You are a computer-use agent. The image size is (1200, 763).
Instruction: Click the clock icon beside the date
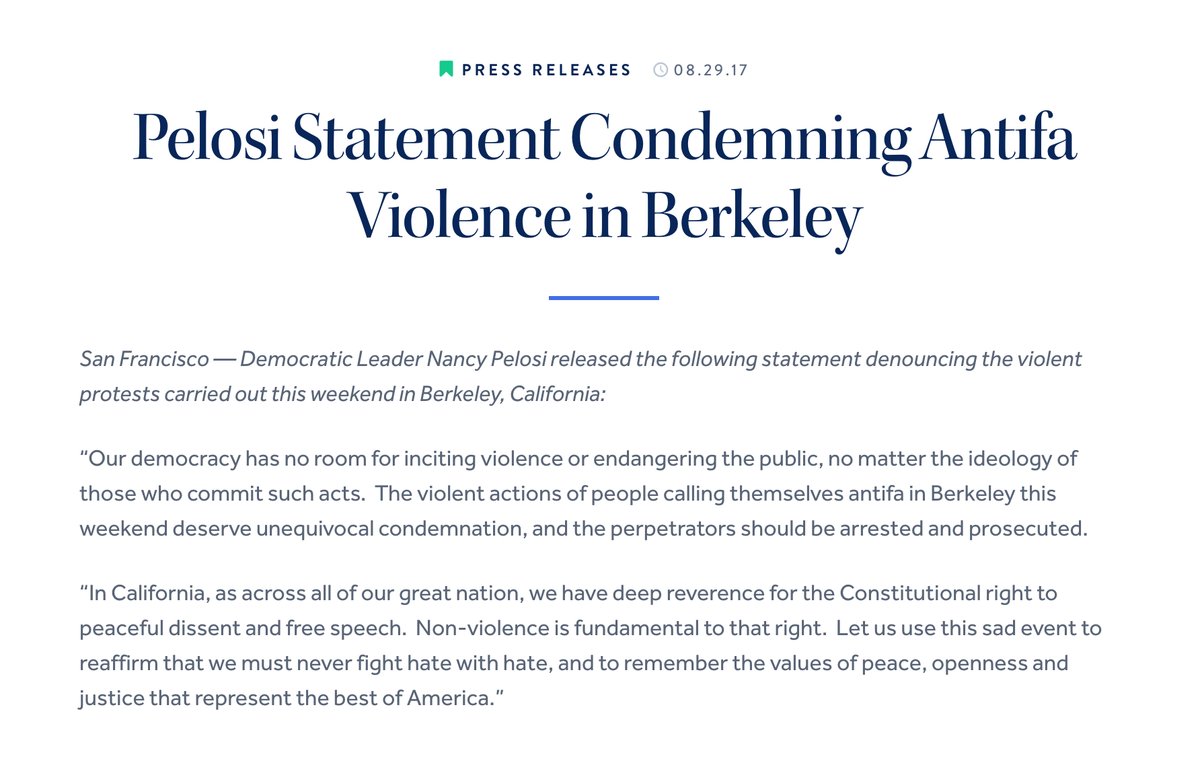tap(660, 70)
